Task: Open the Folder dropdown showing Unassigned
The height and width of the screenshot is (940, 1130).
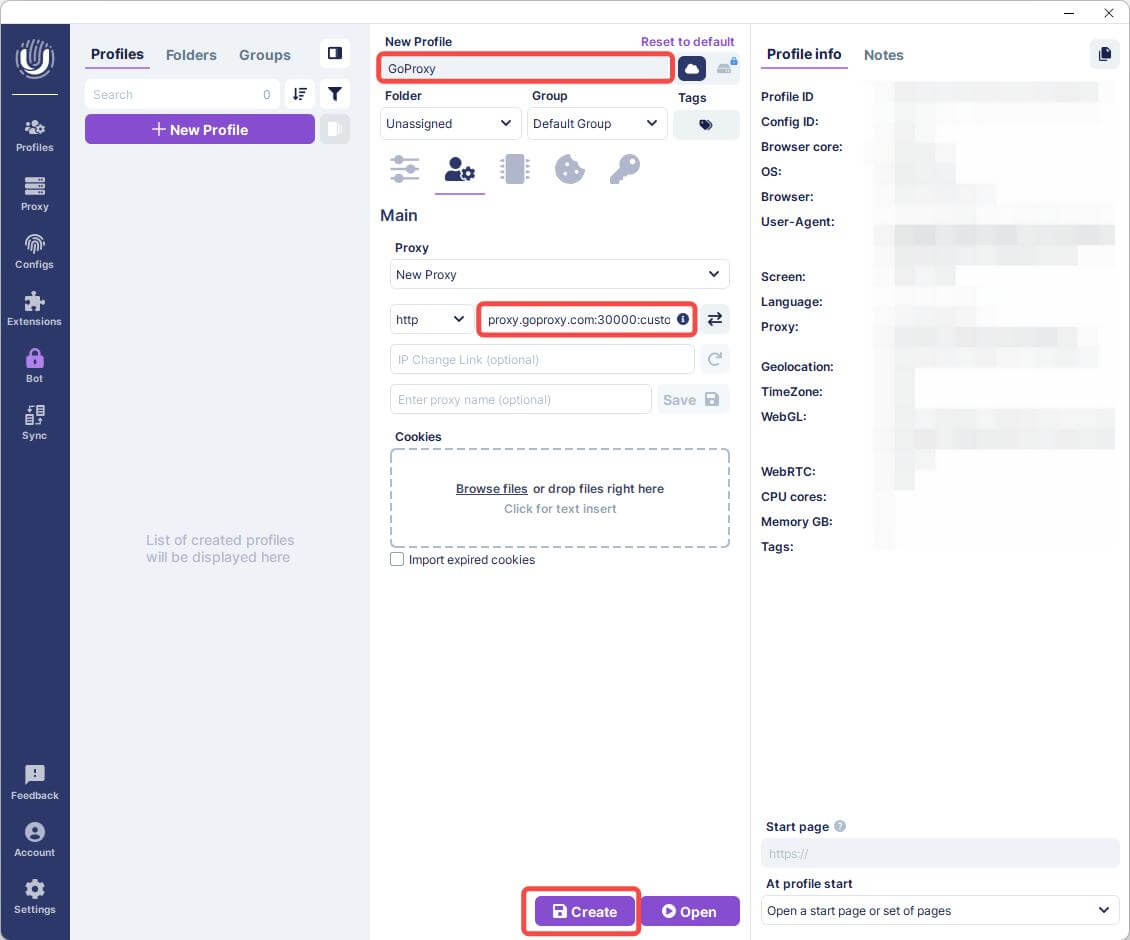Action: point(449,123)
